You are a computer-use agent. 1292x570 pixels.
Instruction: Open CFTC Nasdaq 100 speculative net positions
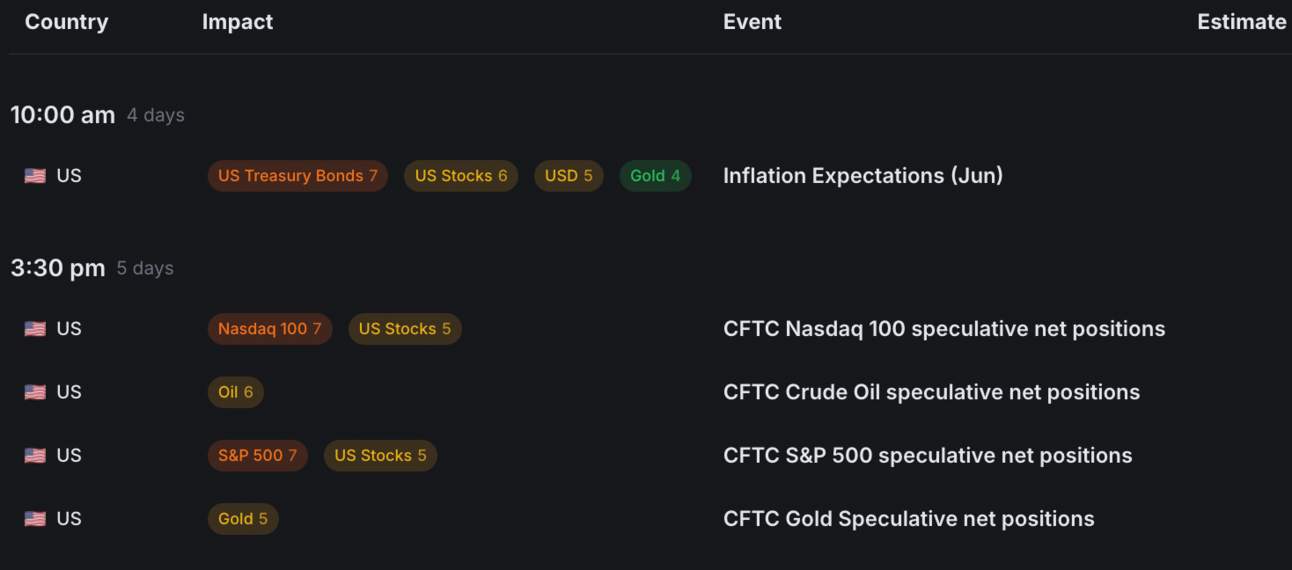(x=943, y=329)
